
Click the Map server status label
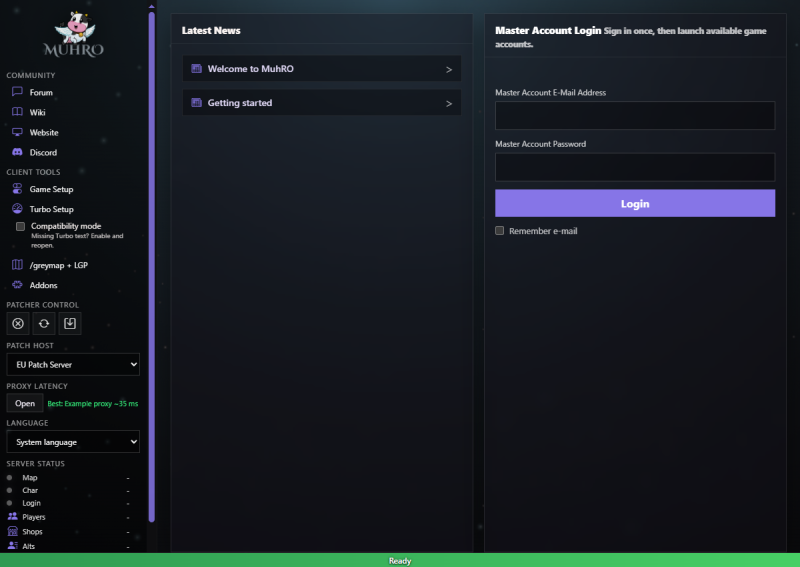click(x=30, y=478)
